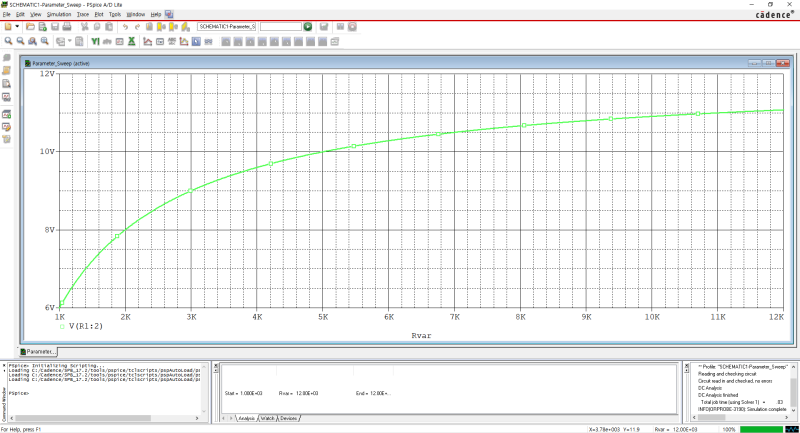800x433 pixels.
Task: Click the command window horizontal scrollbar
Action: pos(105,418)
